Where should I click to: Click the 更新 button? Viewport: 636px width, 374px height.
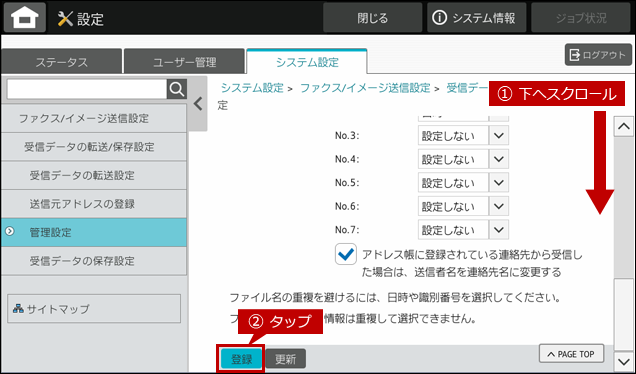click(286, 359)
